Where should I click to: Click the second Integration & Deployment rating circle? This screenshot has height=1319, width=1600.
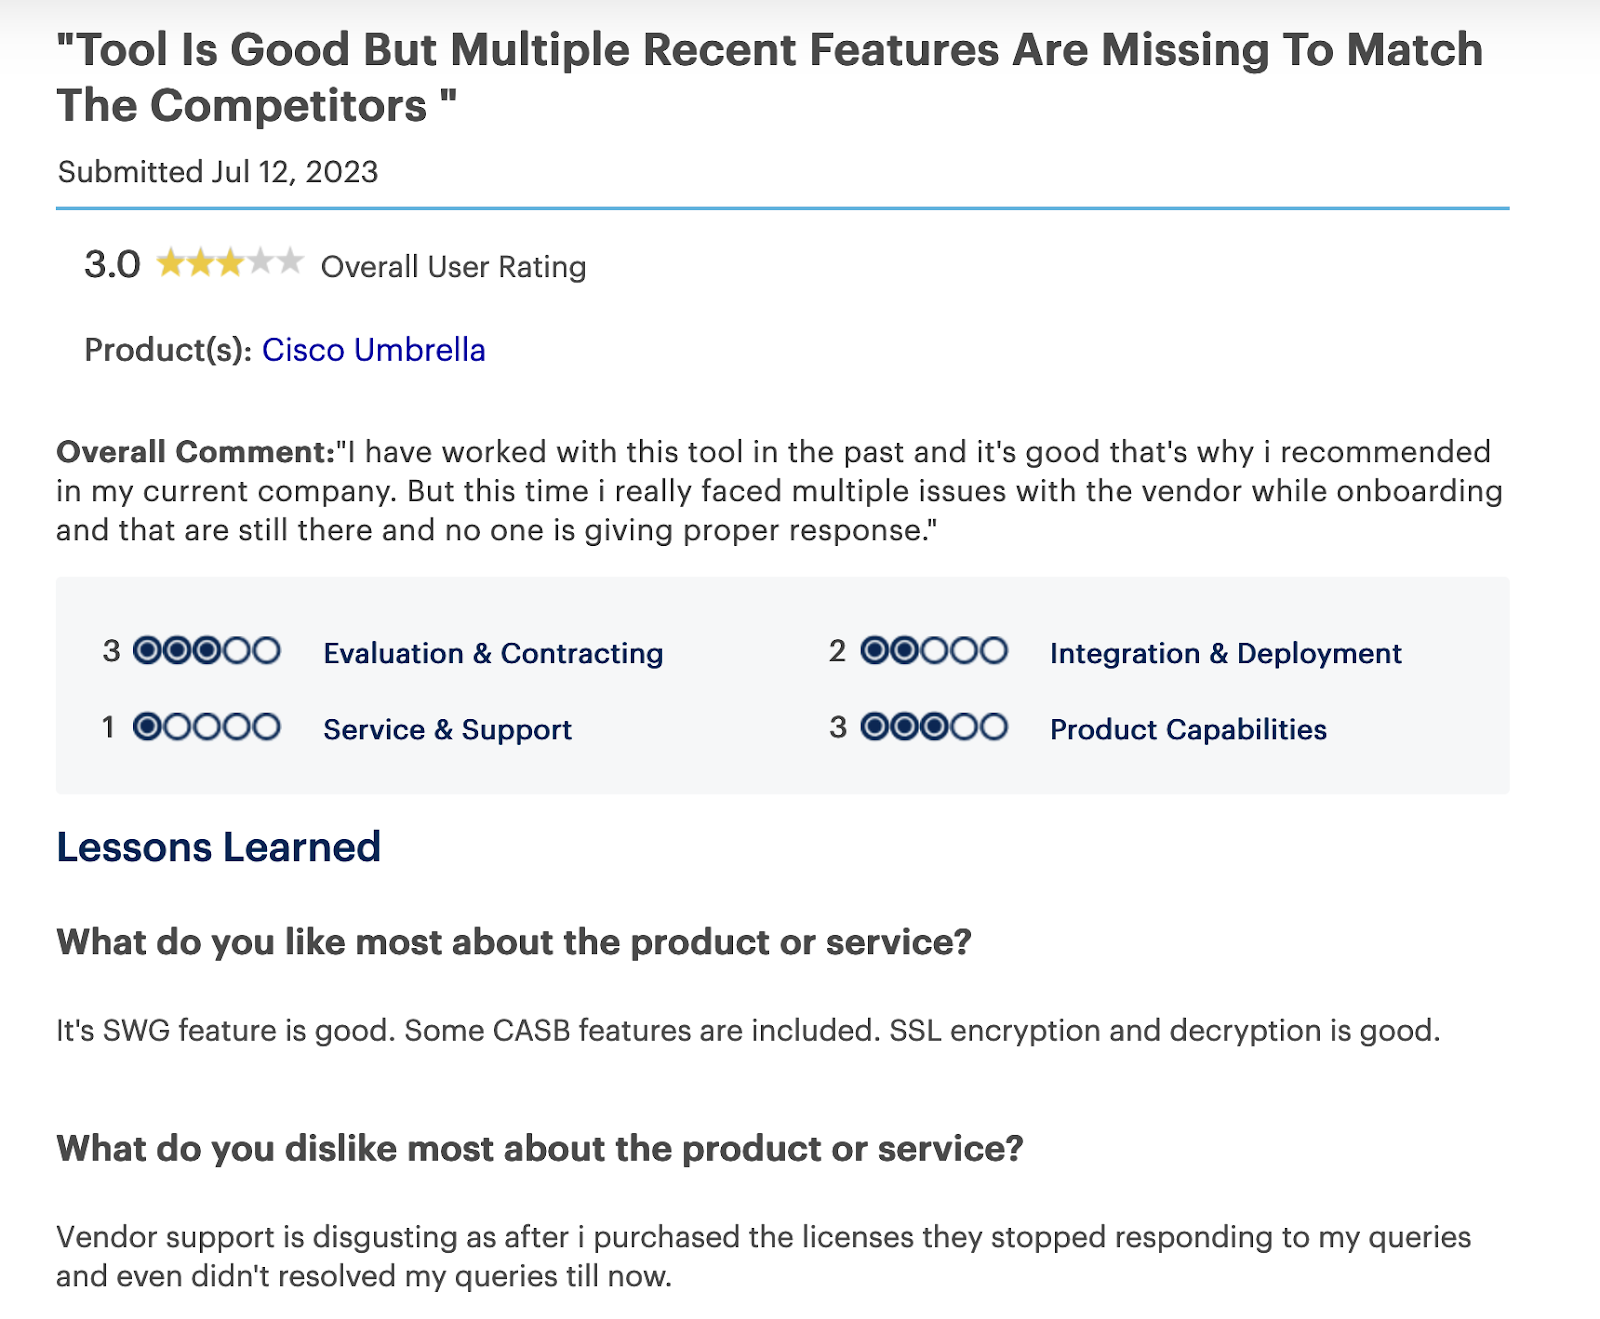click(904, 651)
